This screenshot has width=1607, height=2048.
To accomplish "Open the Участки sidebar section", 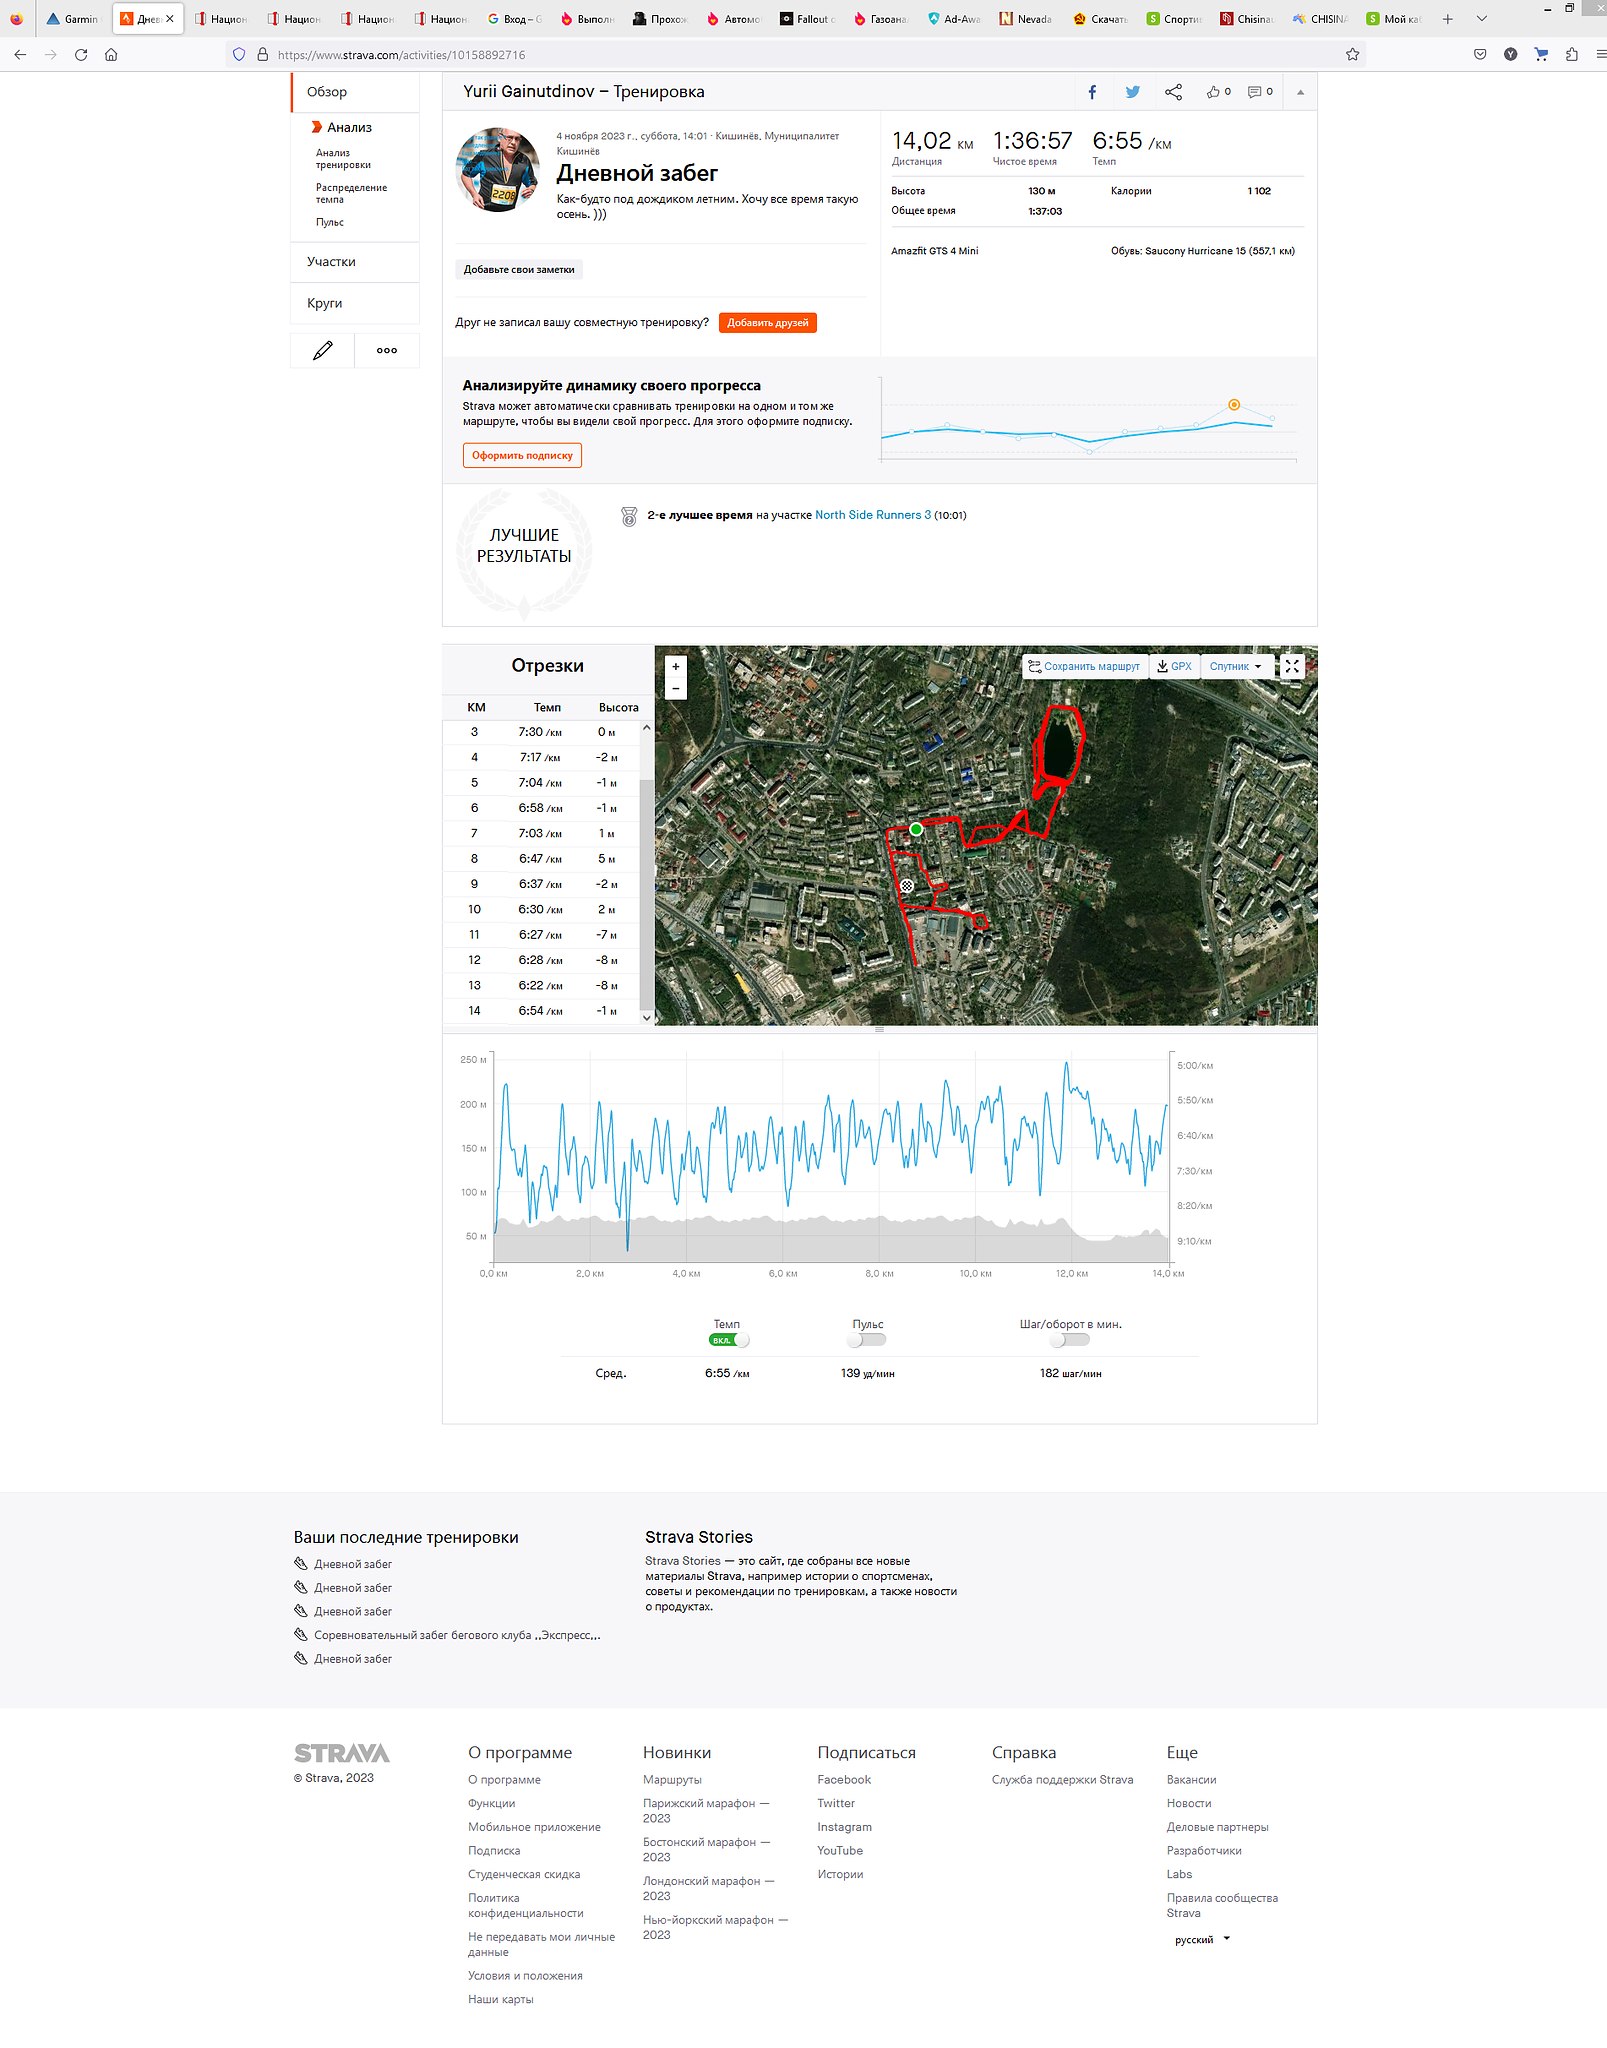I will pos(331,262).
